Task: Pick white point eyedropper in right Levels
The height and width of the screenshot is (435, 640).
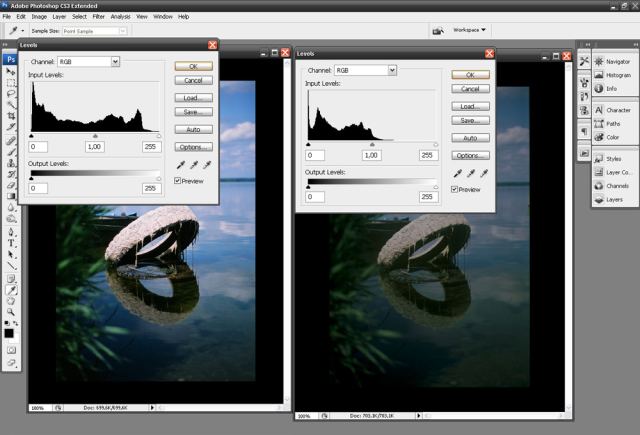Action: [484, 173]
